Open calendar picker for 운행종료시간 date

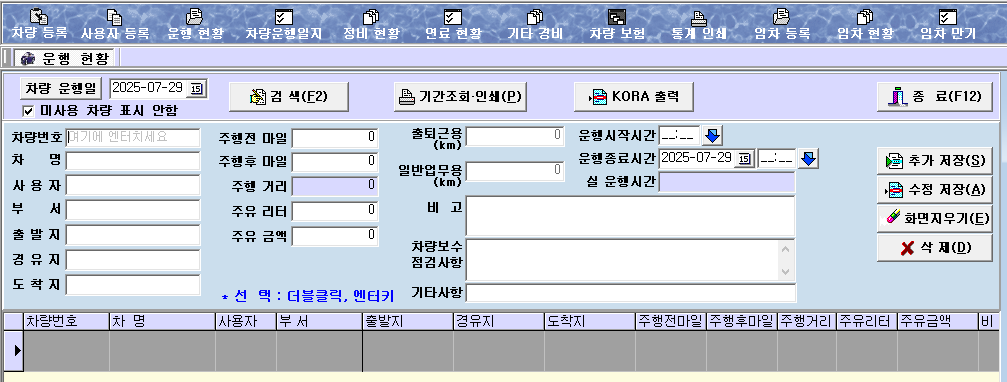(x=744, y=158)
